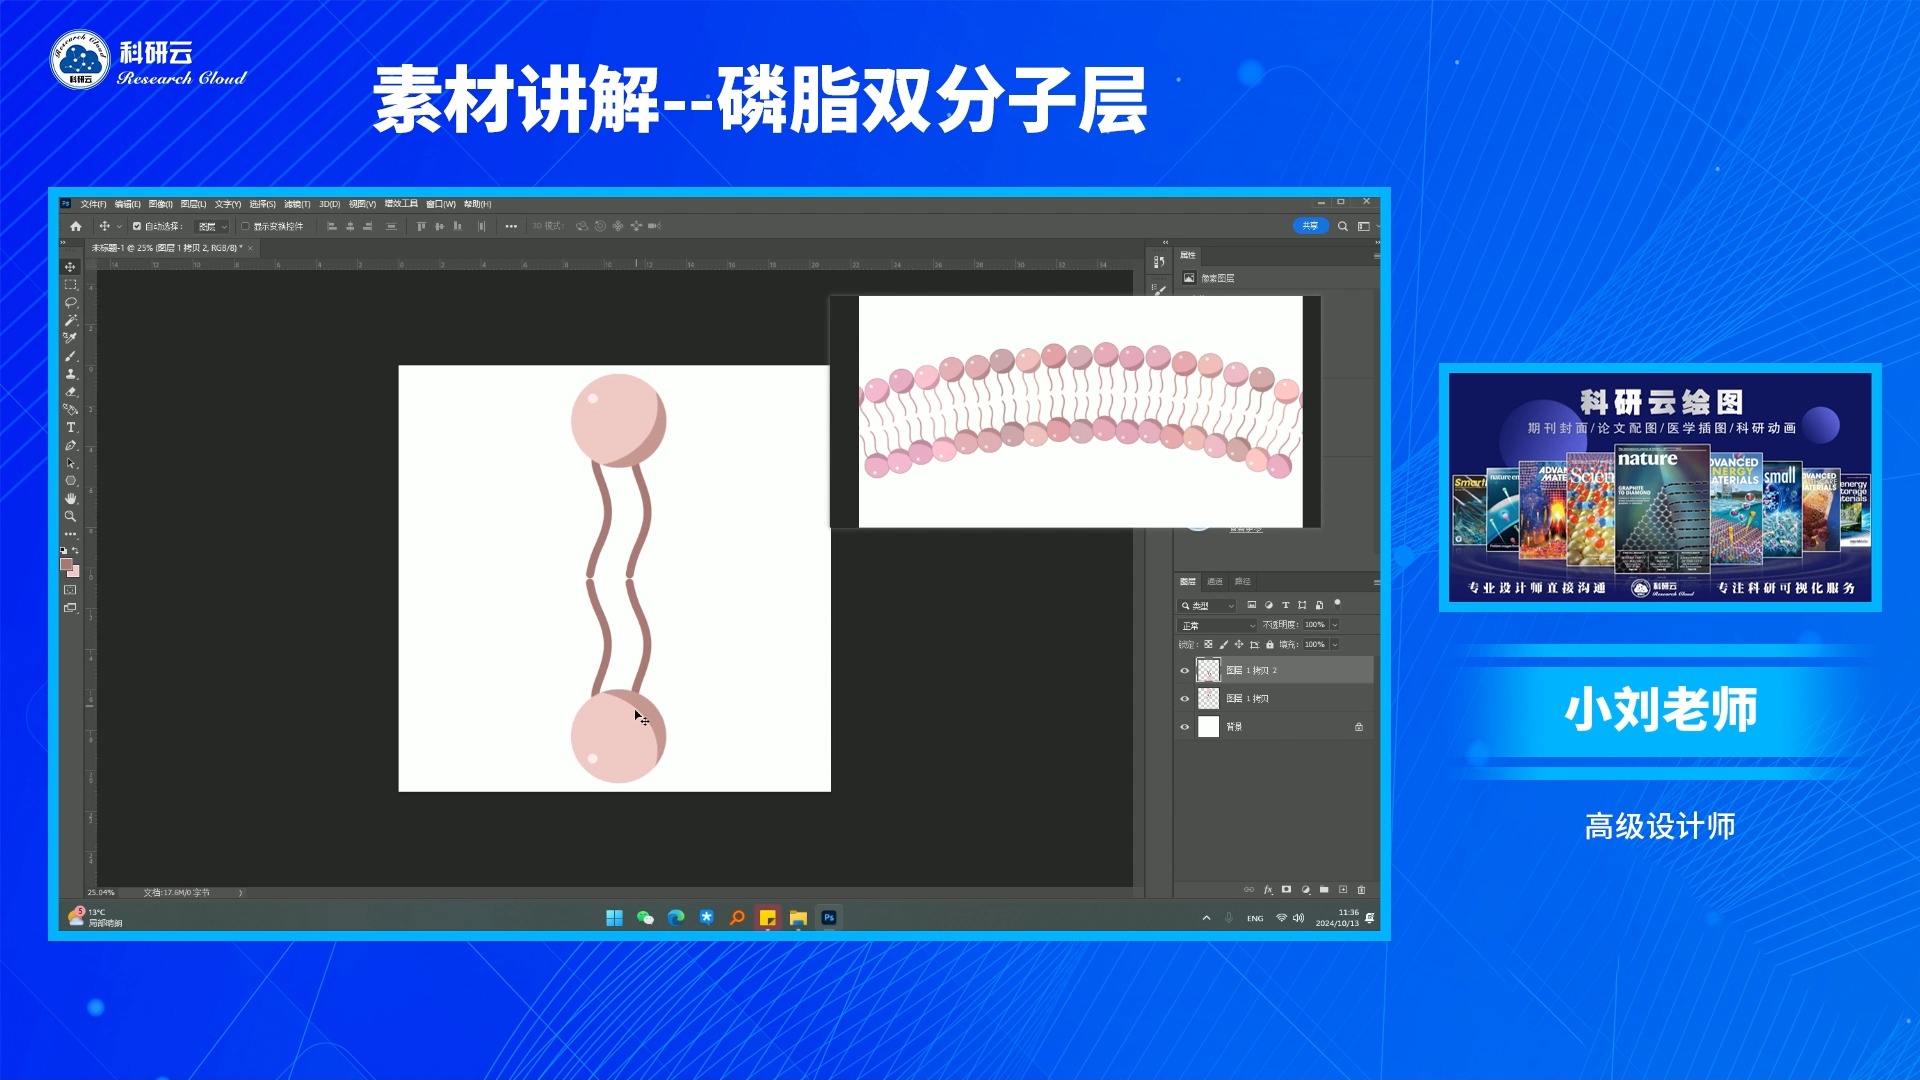Select the Brush tool
This screenshot has width=1920, height=1080.
click(x=70, y=356)
